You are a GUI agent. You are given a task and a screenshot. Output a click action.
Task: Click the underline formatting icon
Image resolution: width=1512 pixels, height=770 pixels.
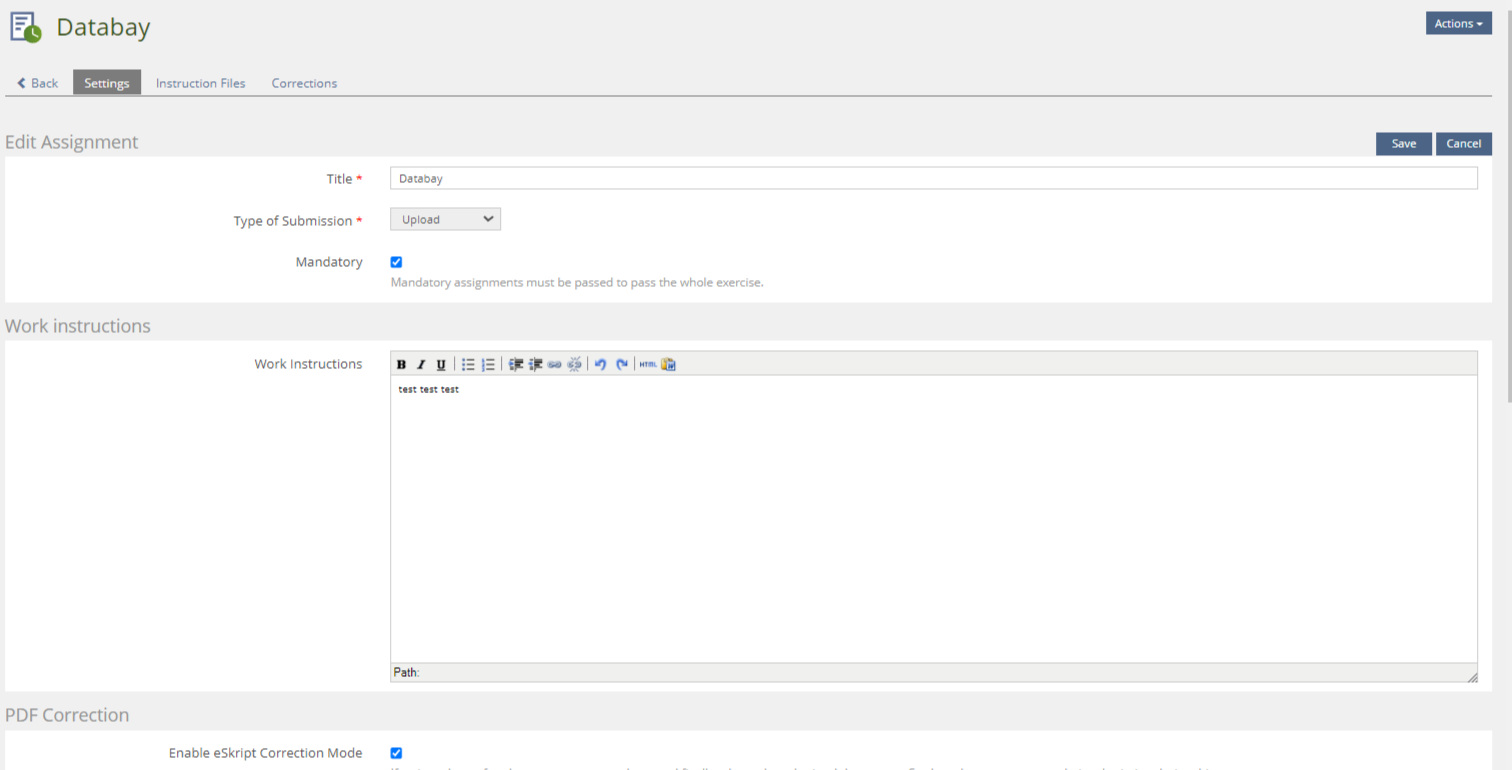441,365
